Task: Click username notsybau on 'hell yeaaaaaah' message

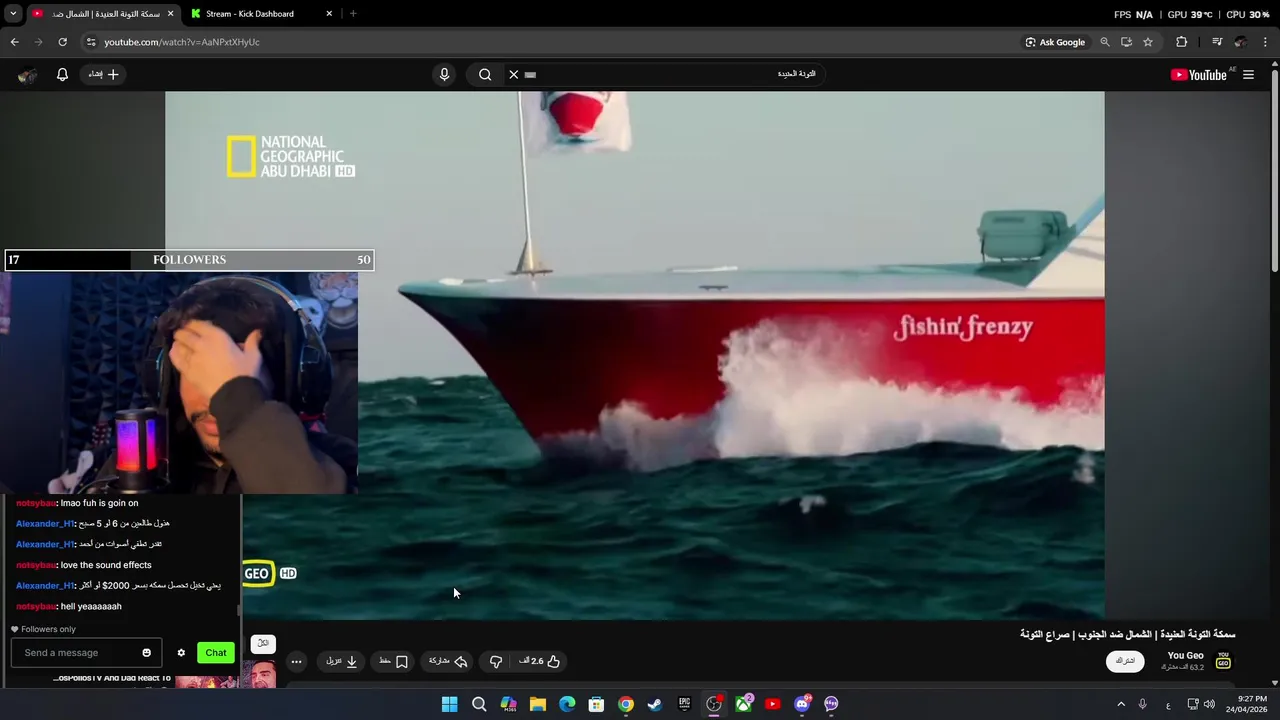Action: (36, 606)
